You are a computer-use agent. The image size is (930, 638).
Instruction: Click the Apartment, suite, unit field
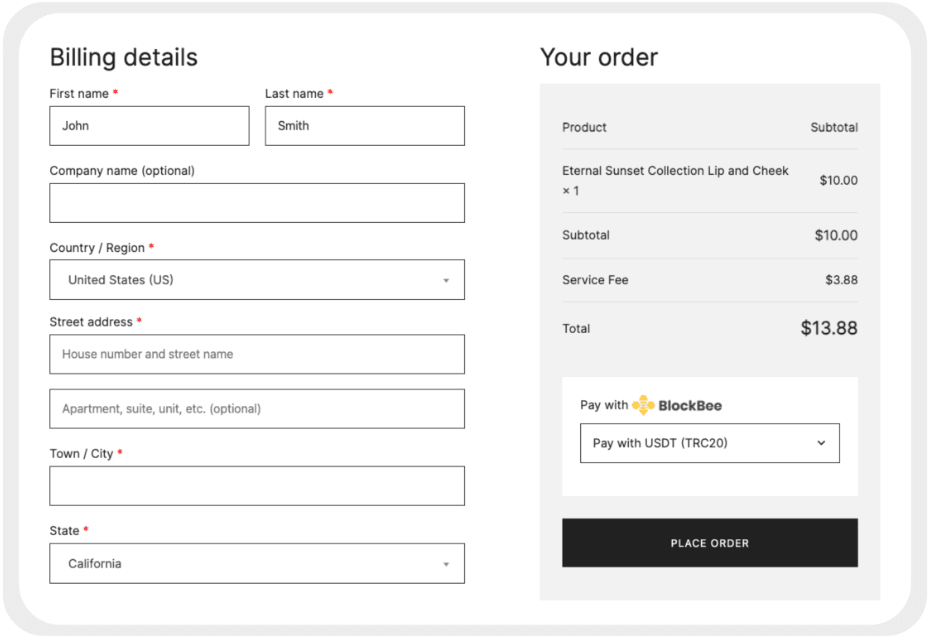tap(257, 408)
